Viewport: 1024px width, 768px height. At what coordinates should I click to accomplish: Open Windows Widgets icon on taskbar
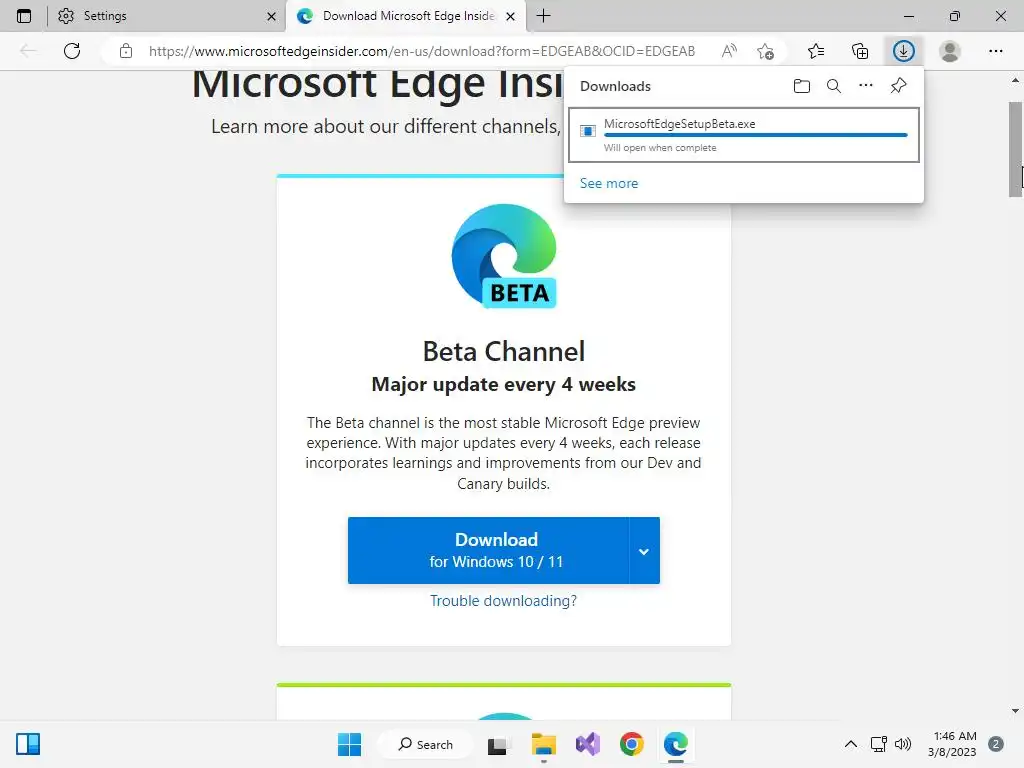click(28, 744)
